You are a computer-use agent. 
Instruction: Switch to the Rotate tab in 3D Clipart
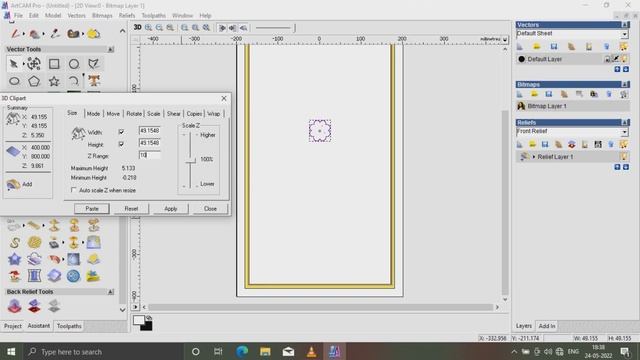[x=134, y=114]
